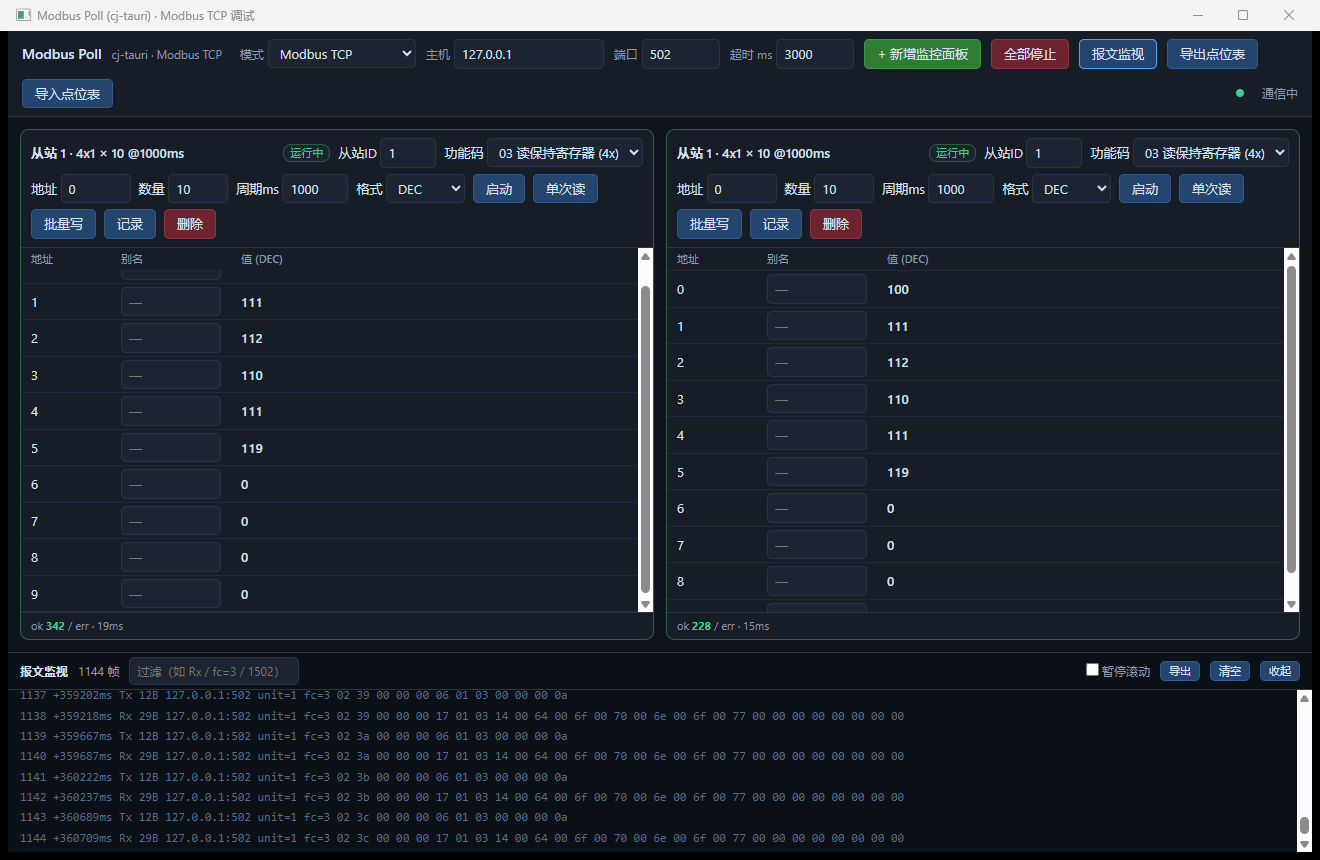Click the 清空 button in message monitor

[1230, 671]
